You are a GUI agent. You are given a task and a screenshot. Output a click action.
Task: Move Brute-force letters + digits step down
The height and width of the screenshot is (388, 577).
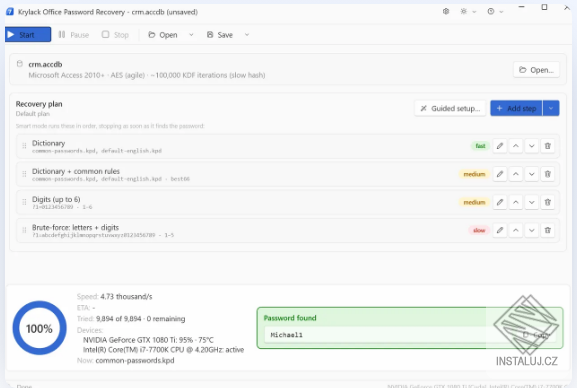[532, 230]
